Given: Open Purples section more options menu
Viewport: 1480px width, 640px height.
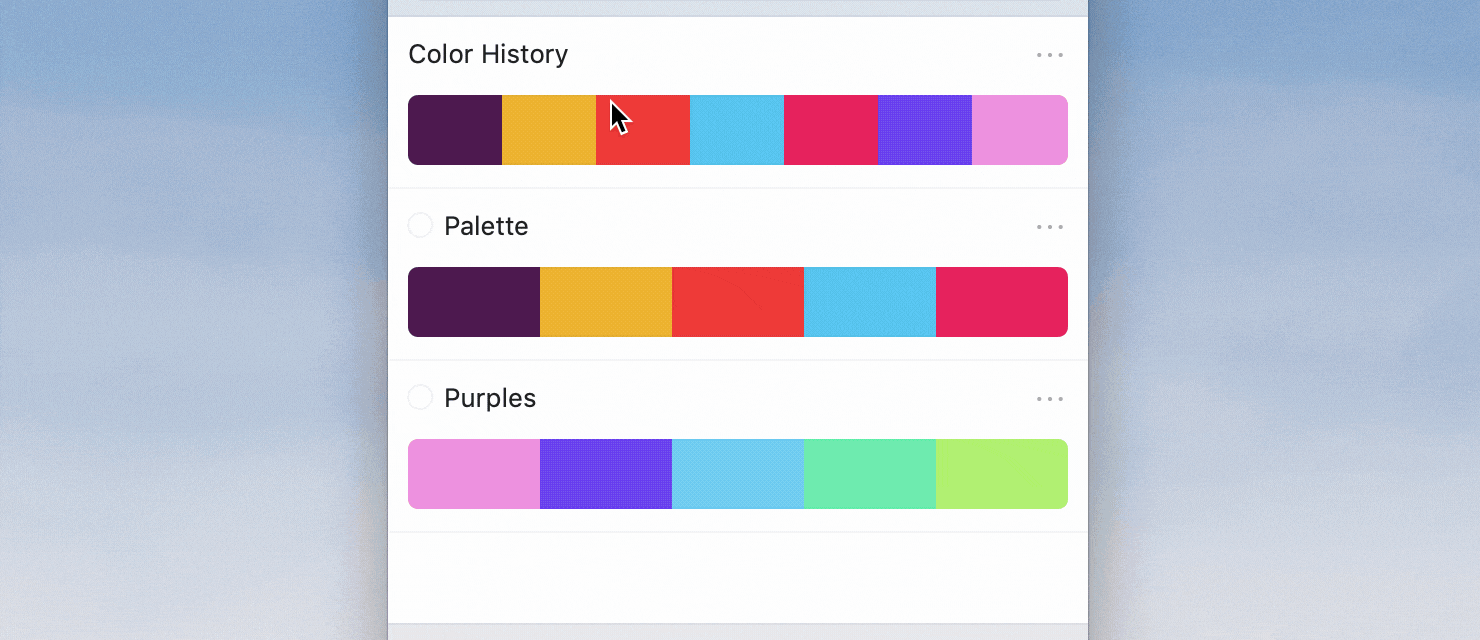Looking at the screenshot, I should click(x=1050, y=399).
